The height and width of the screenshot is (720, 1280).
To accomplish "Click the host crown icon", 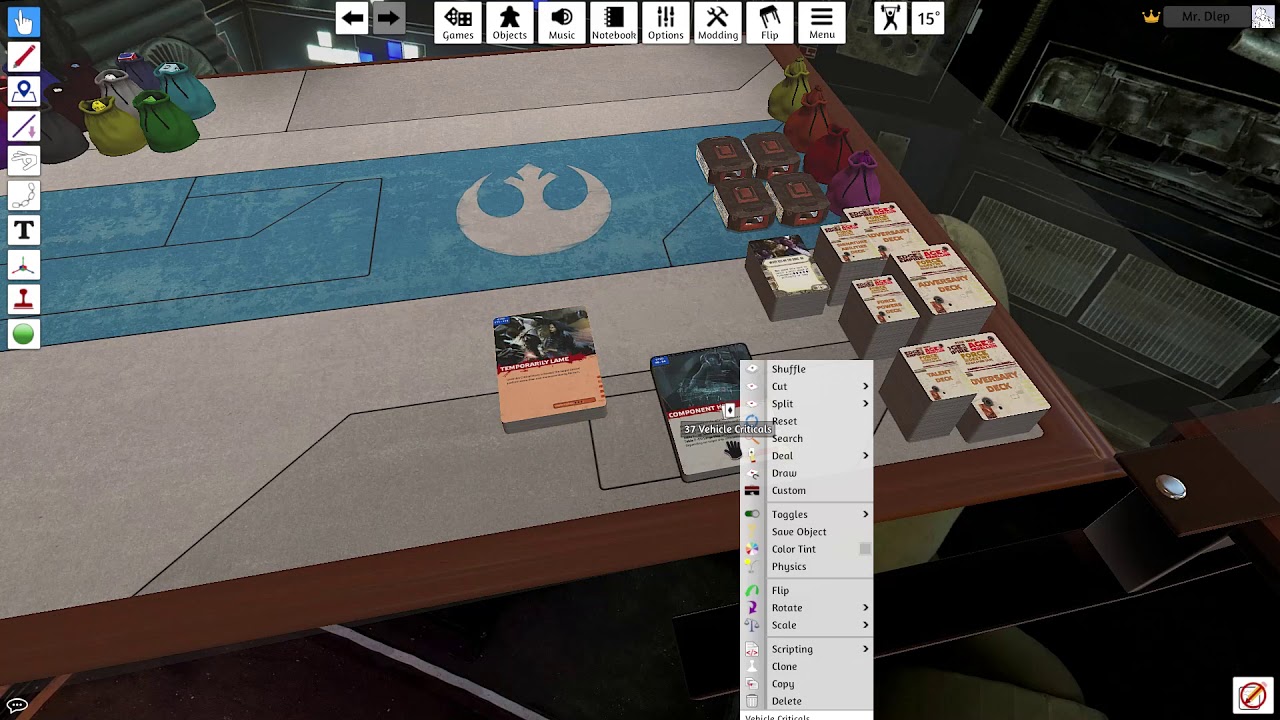I will [1152, 16].
